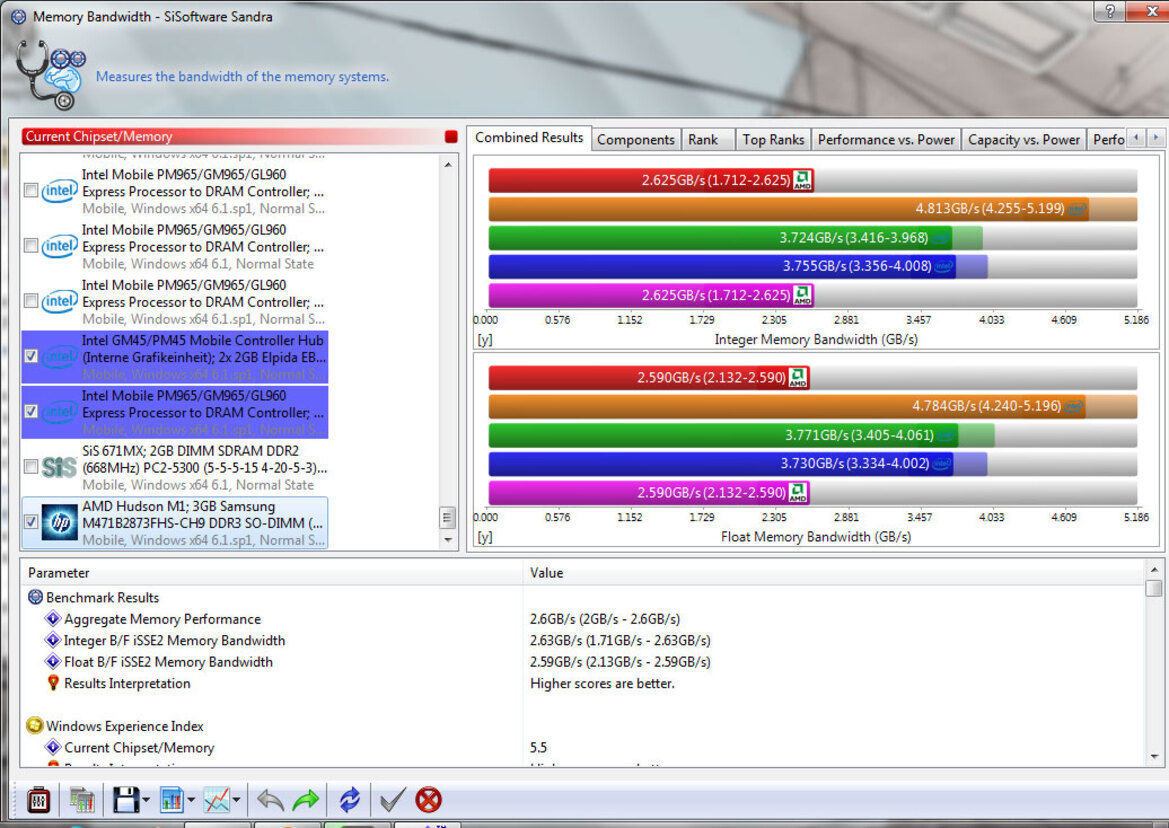1169x828 pixels.
Task: Click the [y] label under Integer chart
Action: [x=485, y=340]
